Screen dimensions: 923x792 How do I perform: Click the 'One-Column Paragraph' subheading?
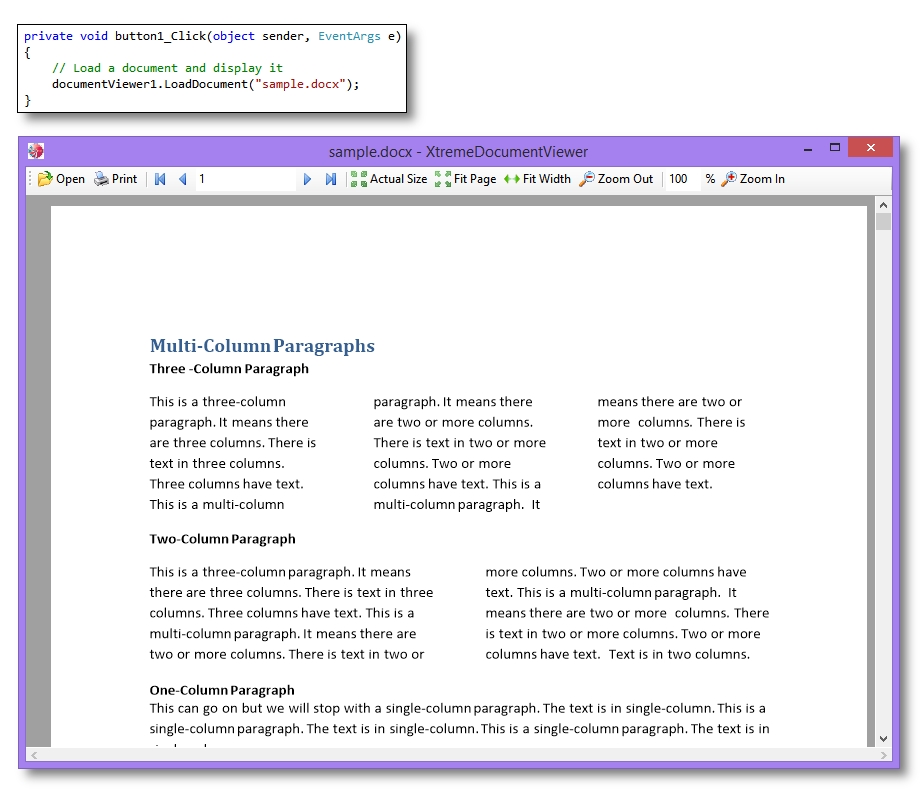tap(222, 690)
